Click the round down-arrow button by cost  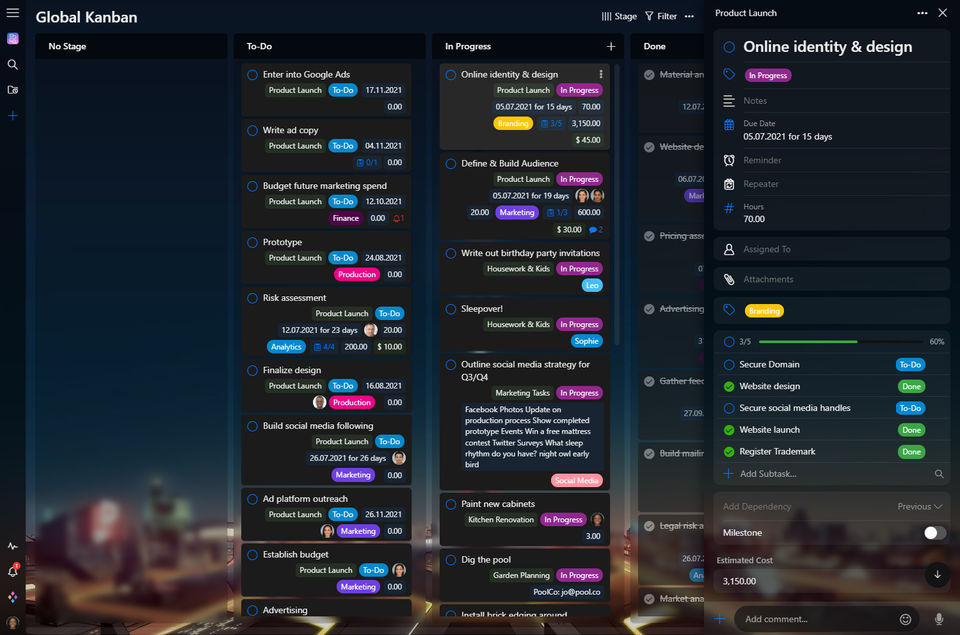937,574
